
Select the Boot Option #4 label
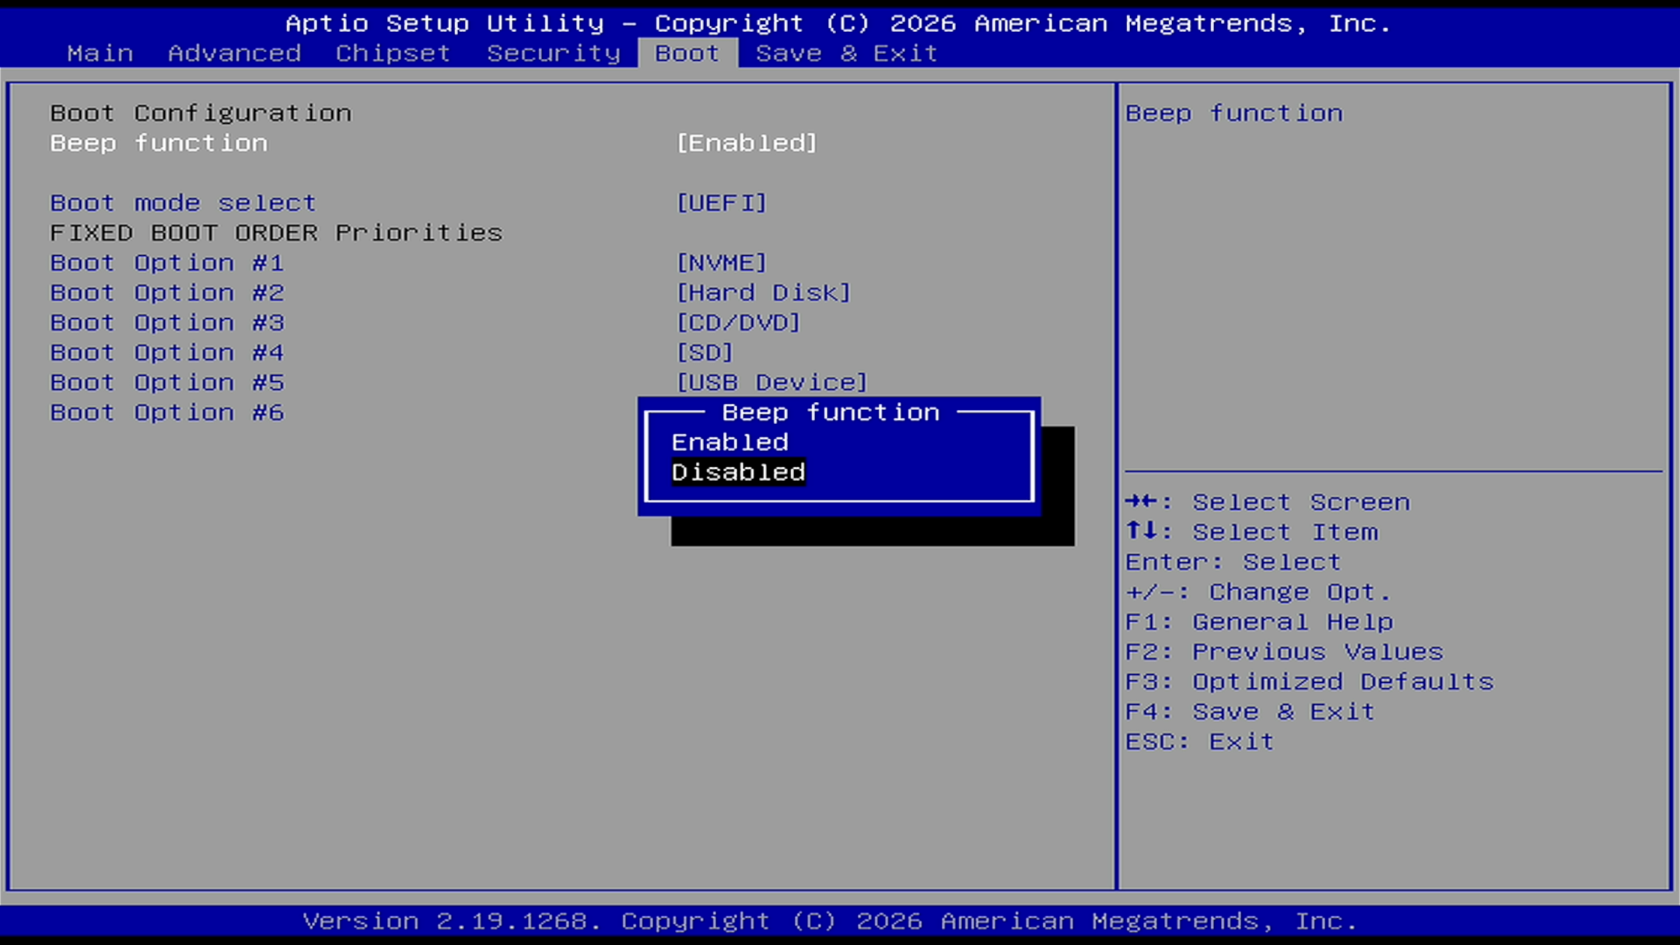point(167,353)
